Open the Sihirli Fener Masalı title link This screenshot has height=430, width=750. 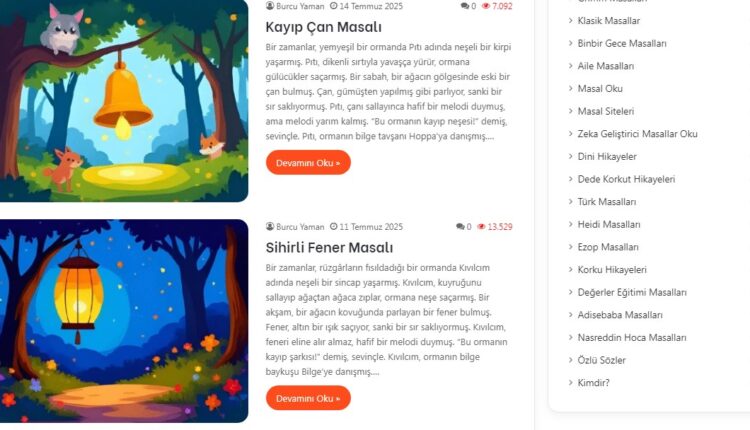329,247
